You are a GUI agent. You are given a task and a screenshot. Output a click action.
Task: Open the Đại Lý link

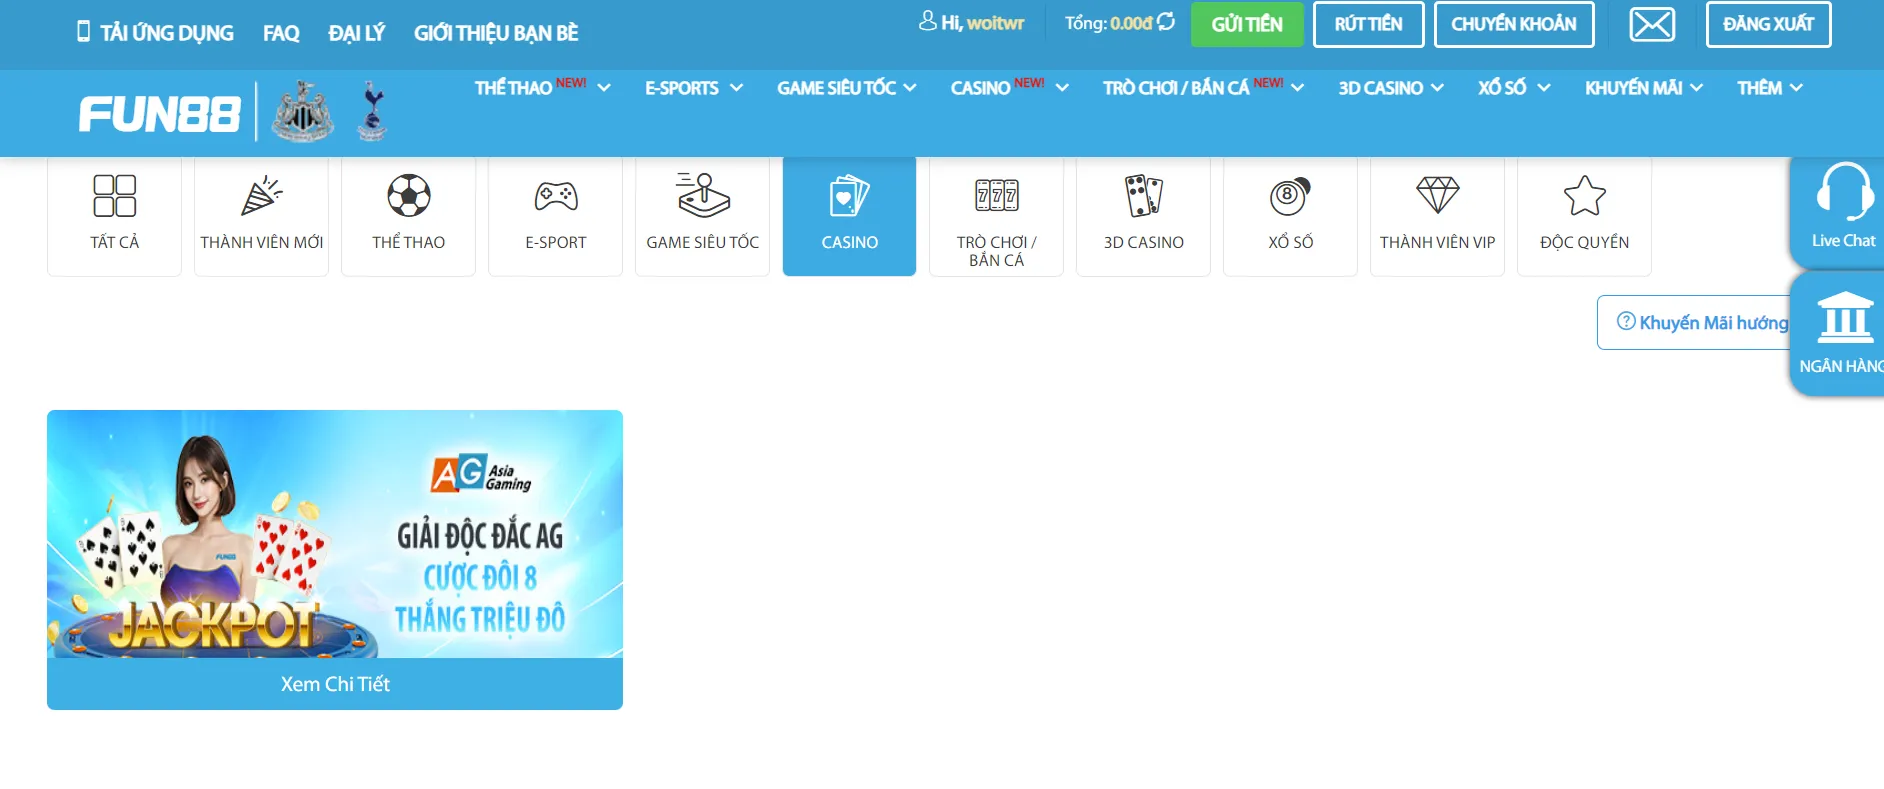[x=356, y=33]
